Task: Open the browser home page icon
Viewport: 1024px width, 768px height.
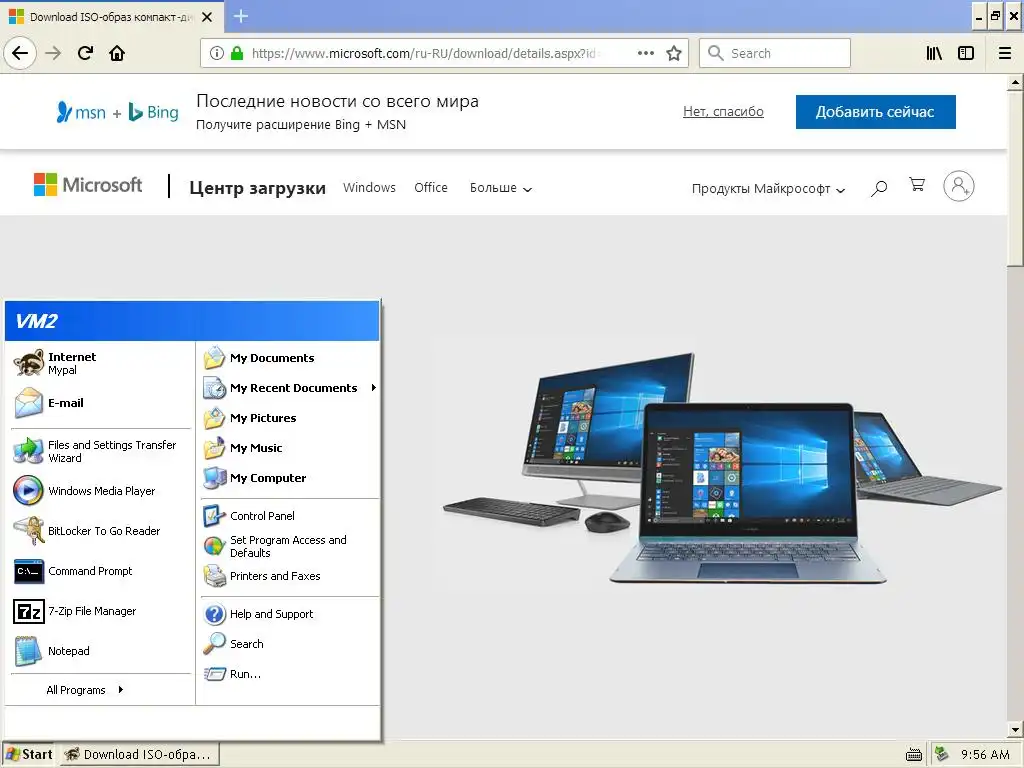Action: coord(117,53)
